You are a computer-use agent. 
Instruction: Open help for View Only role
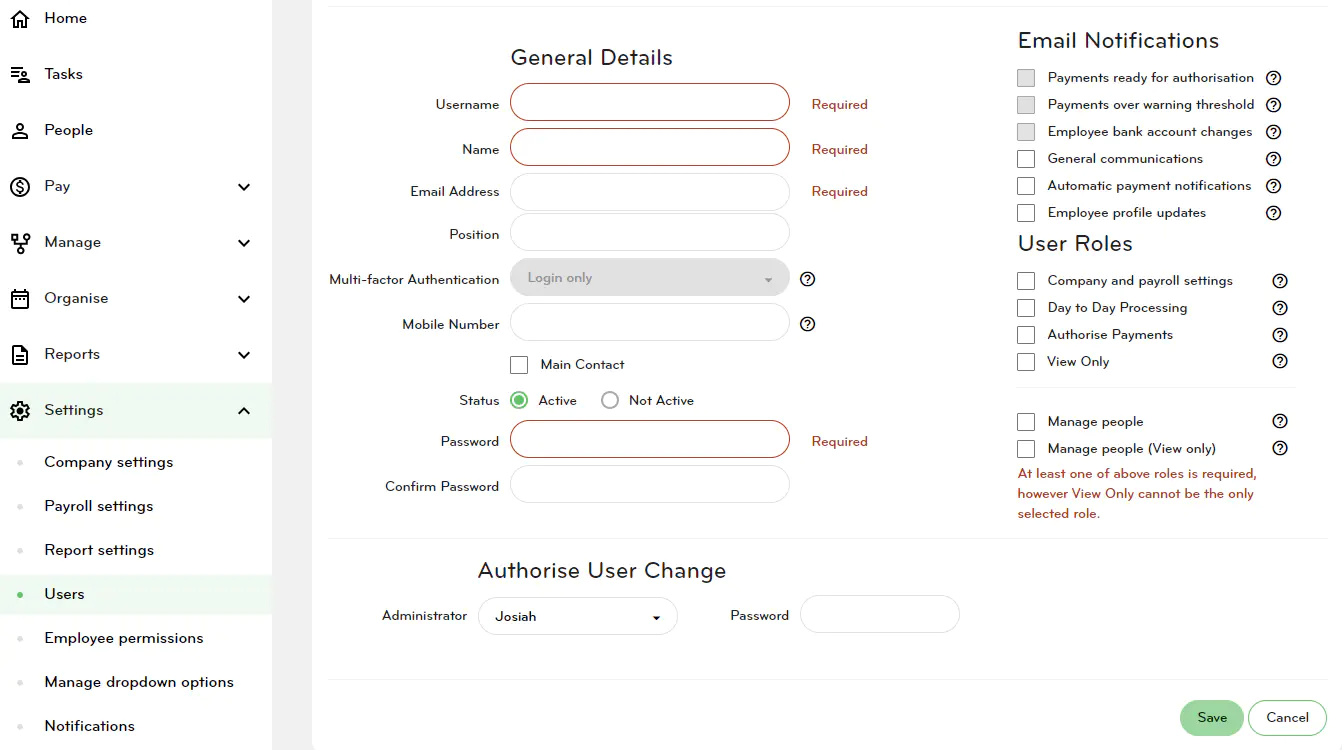1279,361
